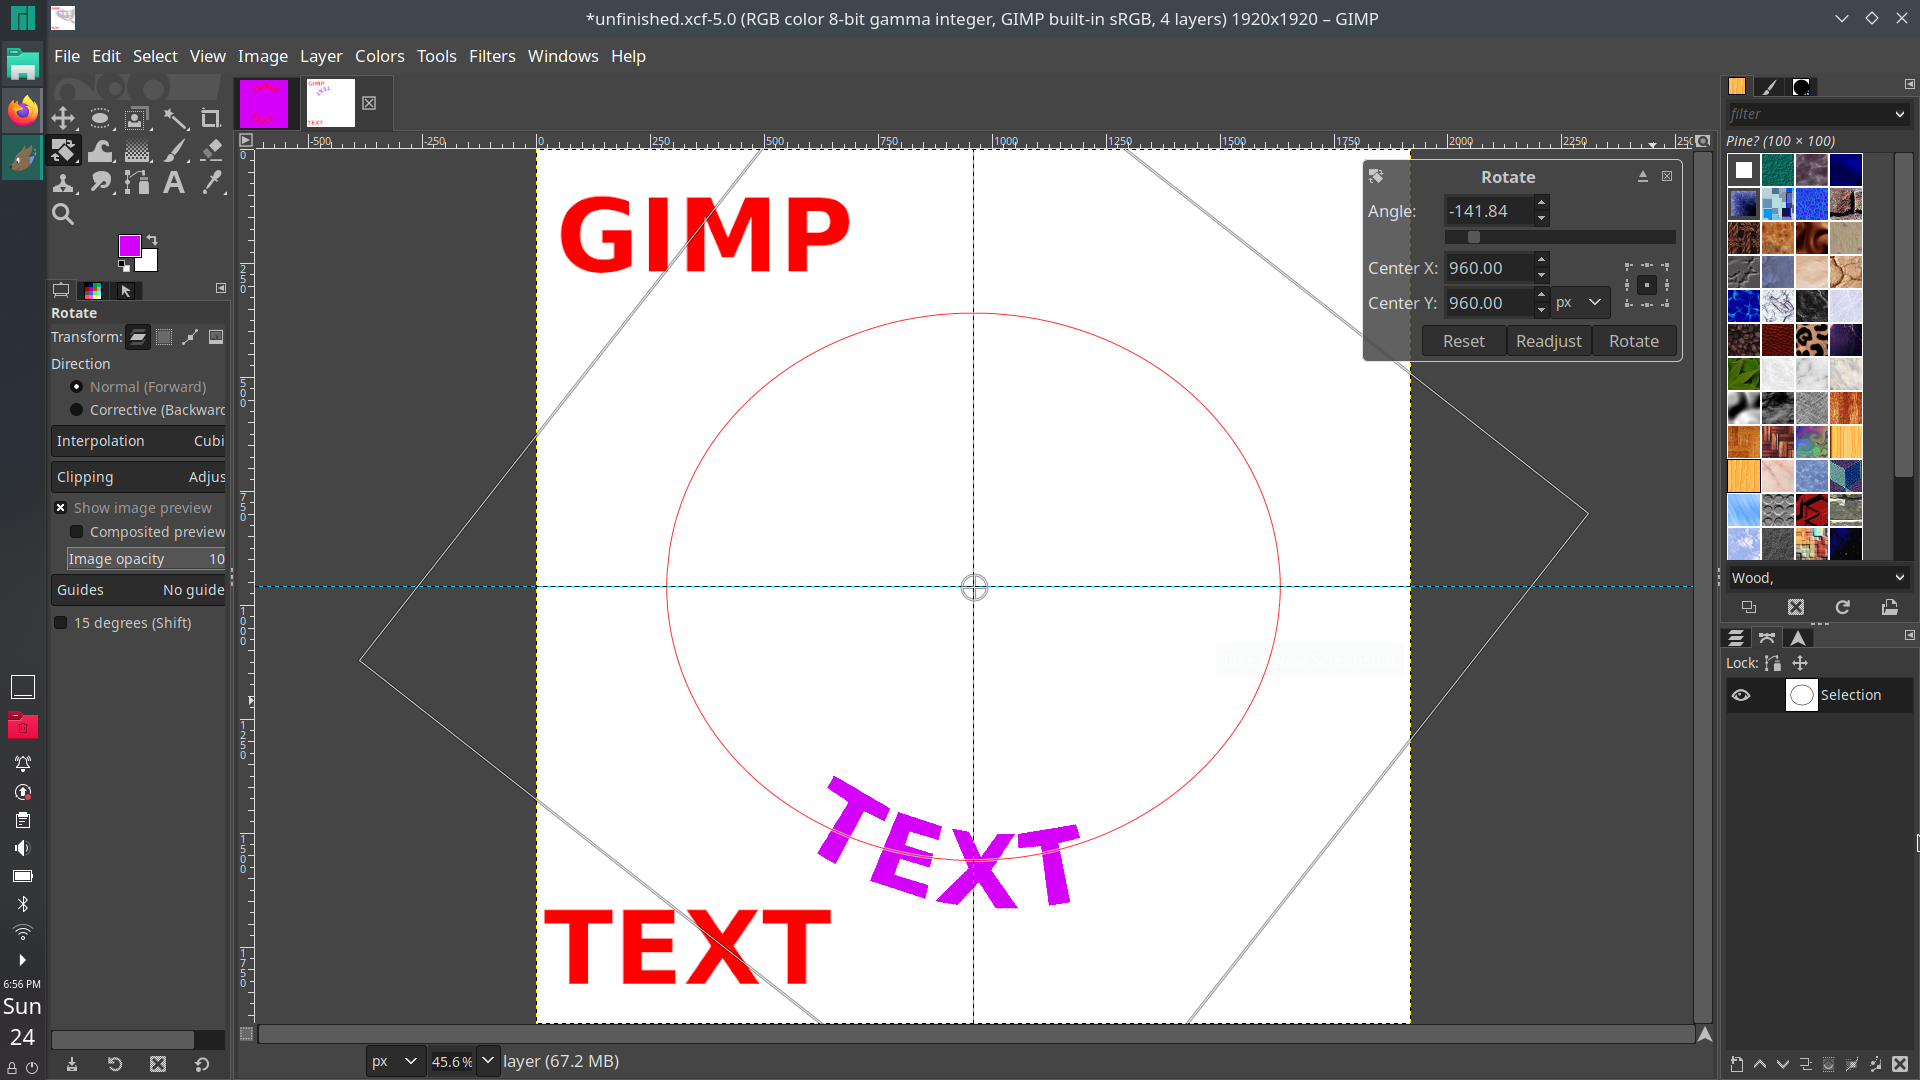Select the Fuzzy Select magic wand tool
The image size is (1920, 1080).
point(174,119)
